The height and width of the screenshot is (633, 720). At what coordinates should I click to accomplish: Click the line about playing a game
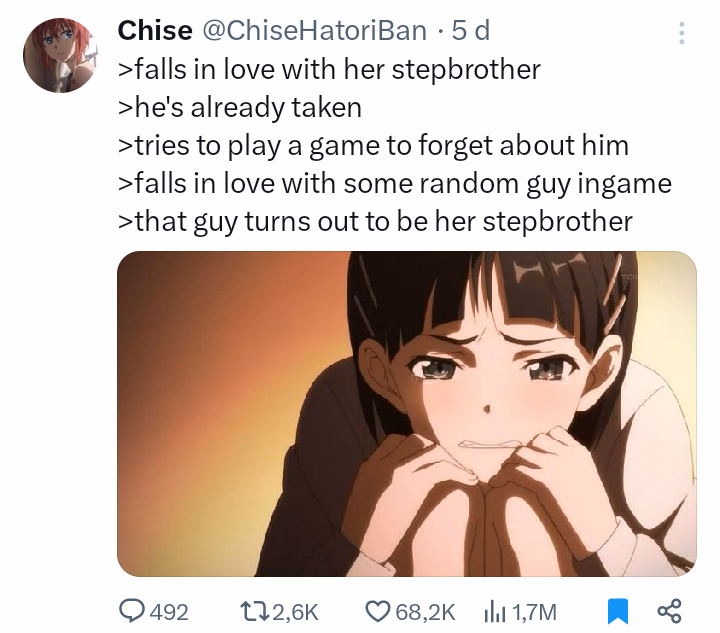373,146
